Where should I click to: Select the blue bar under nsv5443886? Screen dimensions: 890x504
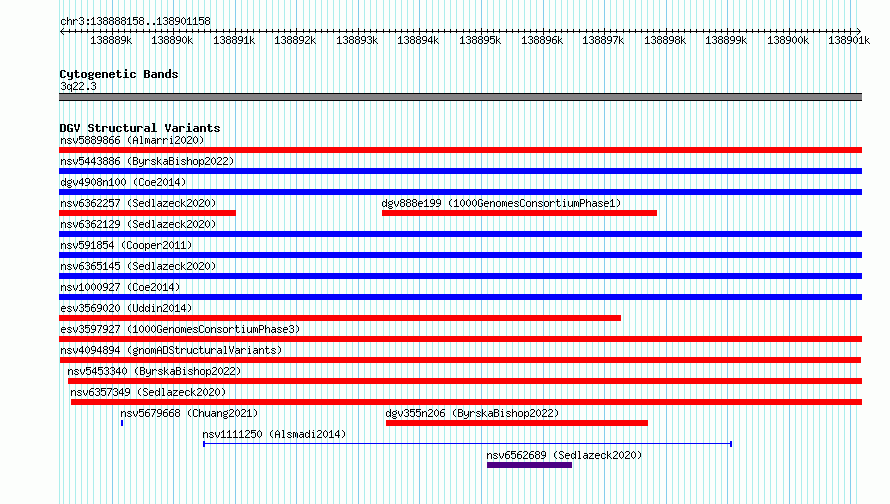coord(460,171)
